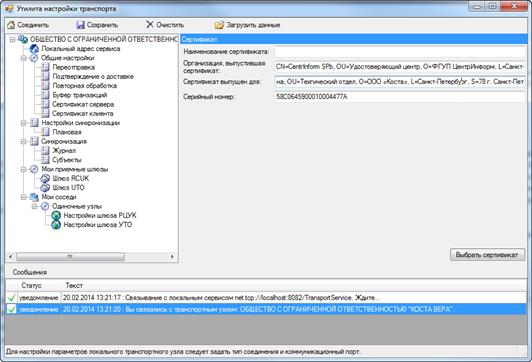The width and height of the screenshot is (532, 362).
Task: Click the Выбрать сертификат button
Action: tap(487, 255)
